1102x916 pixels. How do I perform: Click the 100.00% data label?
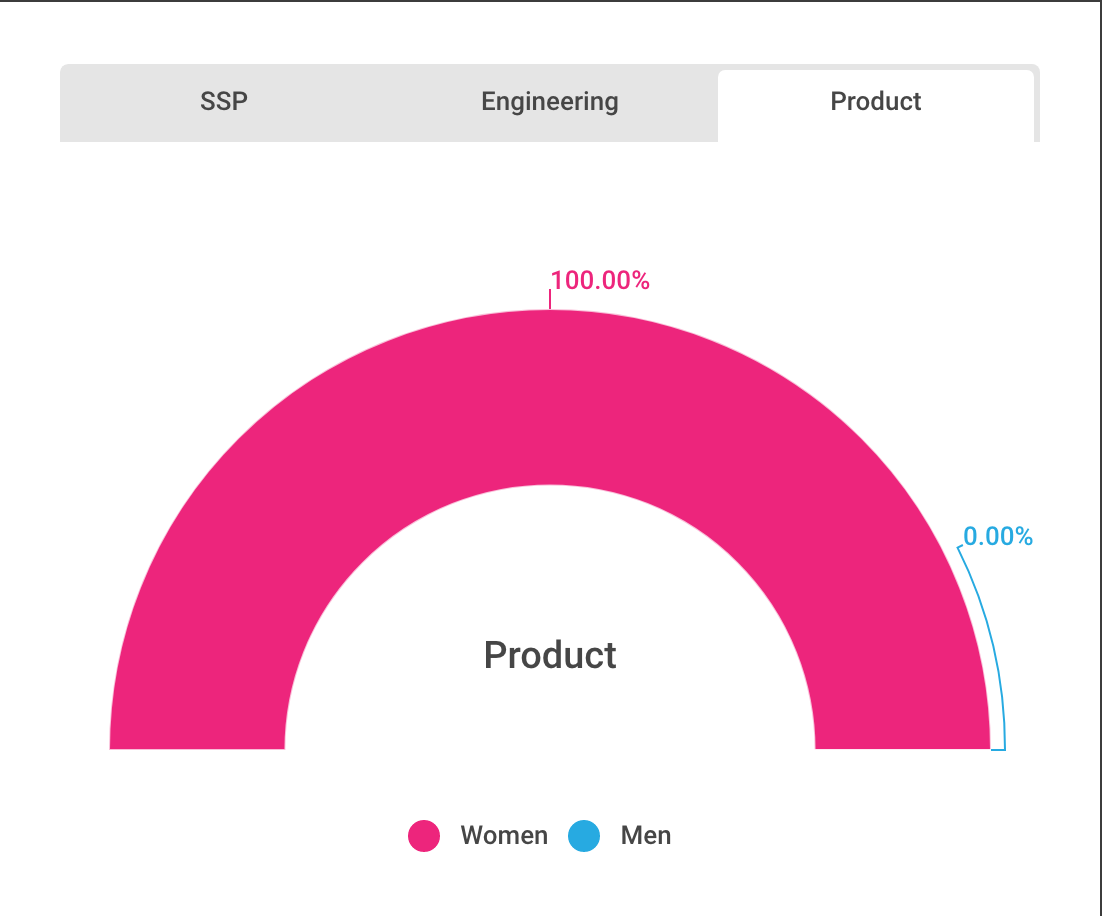[x=600, y=280]
